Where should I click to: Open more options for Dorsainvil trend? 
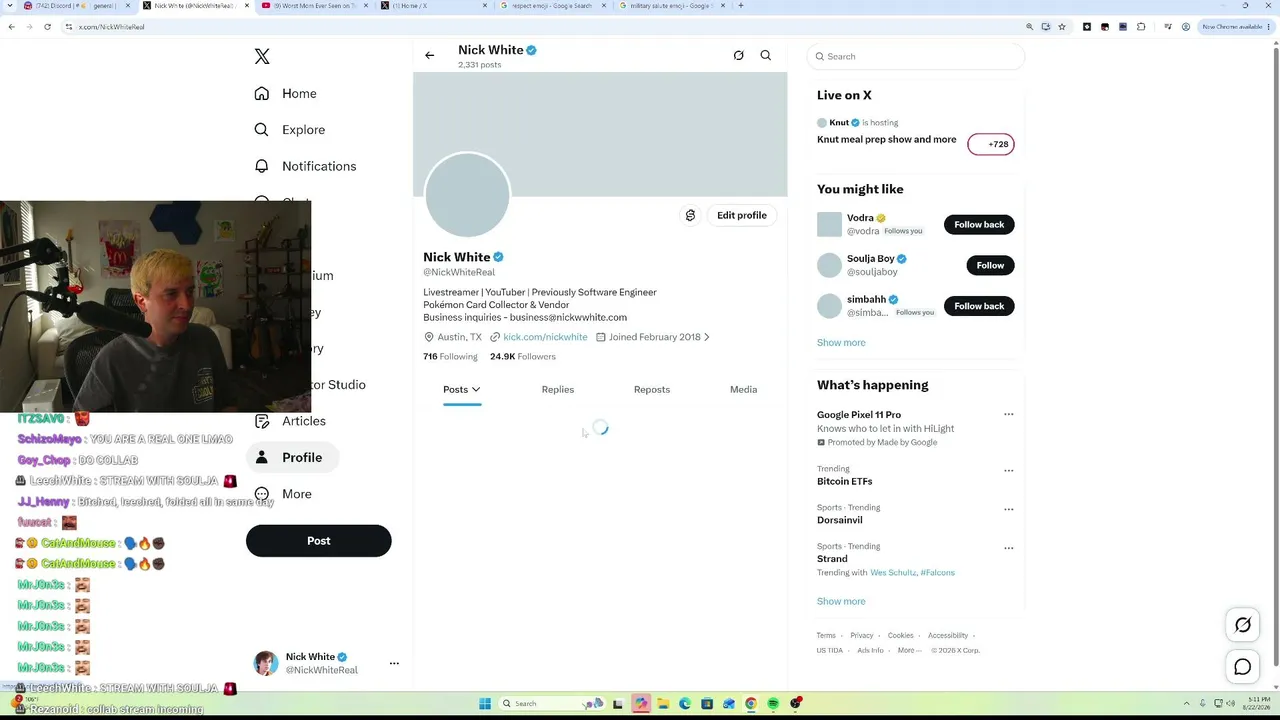click(x=1008, y=509)
